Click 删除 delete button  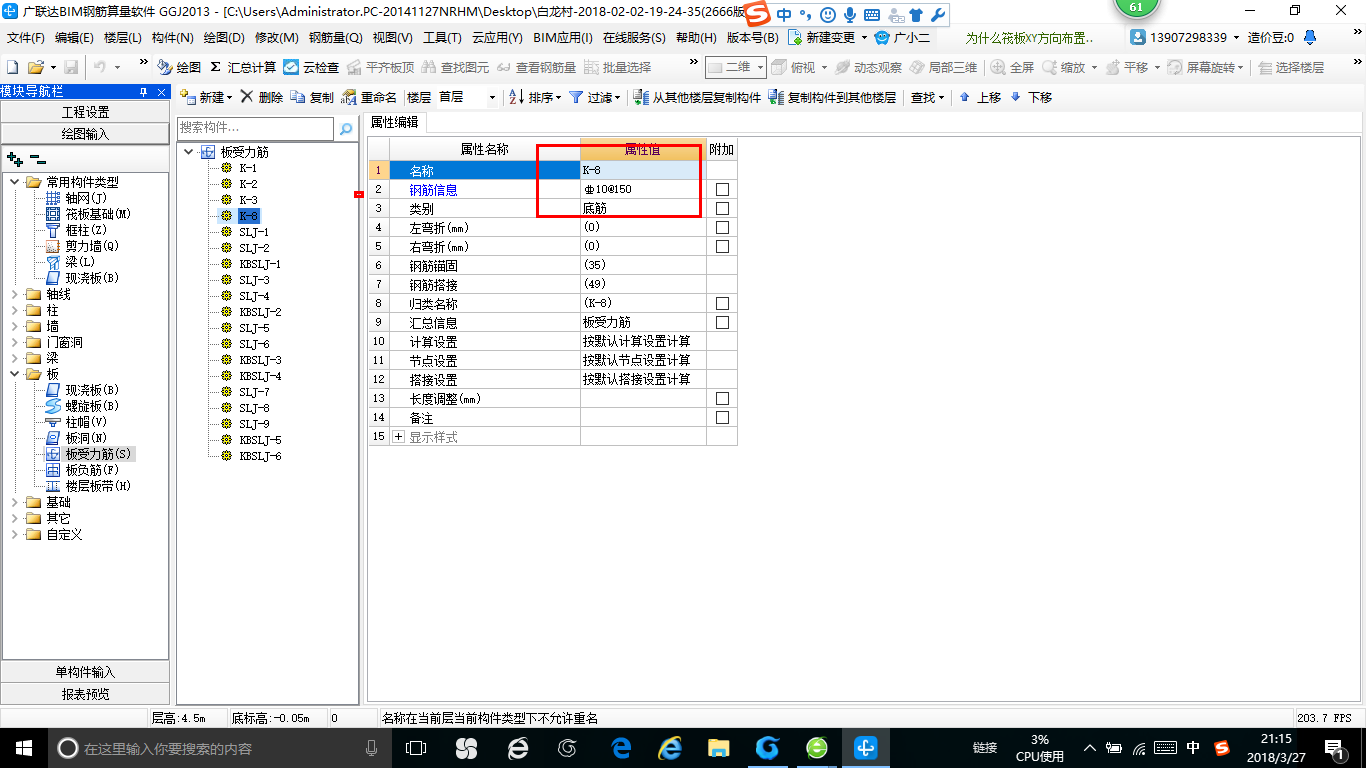coord(261,97)
